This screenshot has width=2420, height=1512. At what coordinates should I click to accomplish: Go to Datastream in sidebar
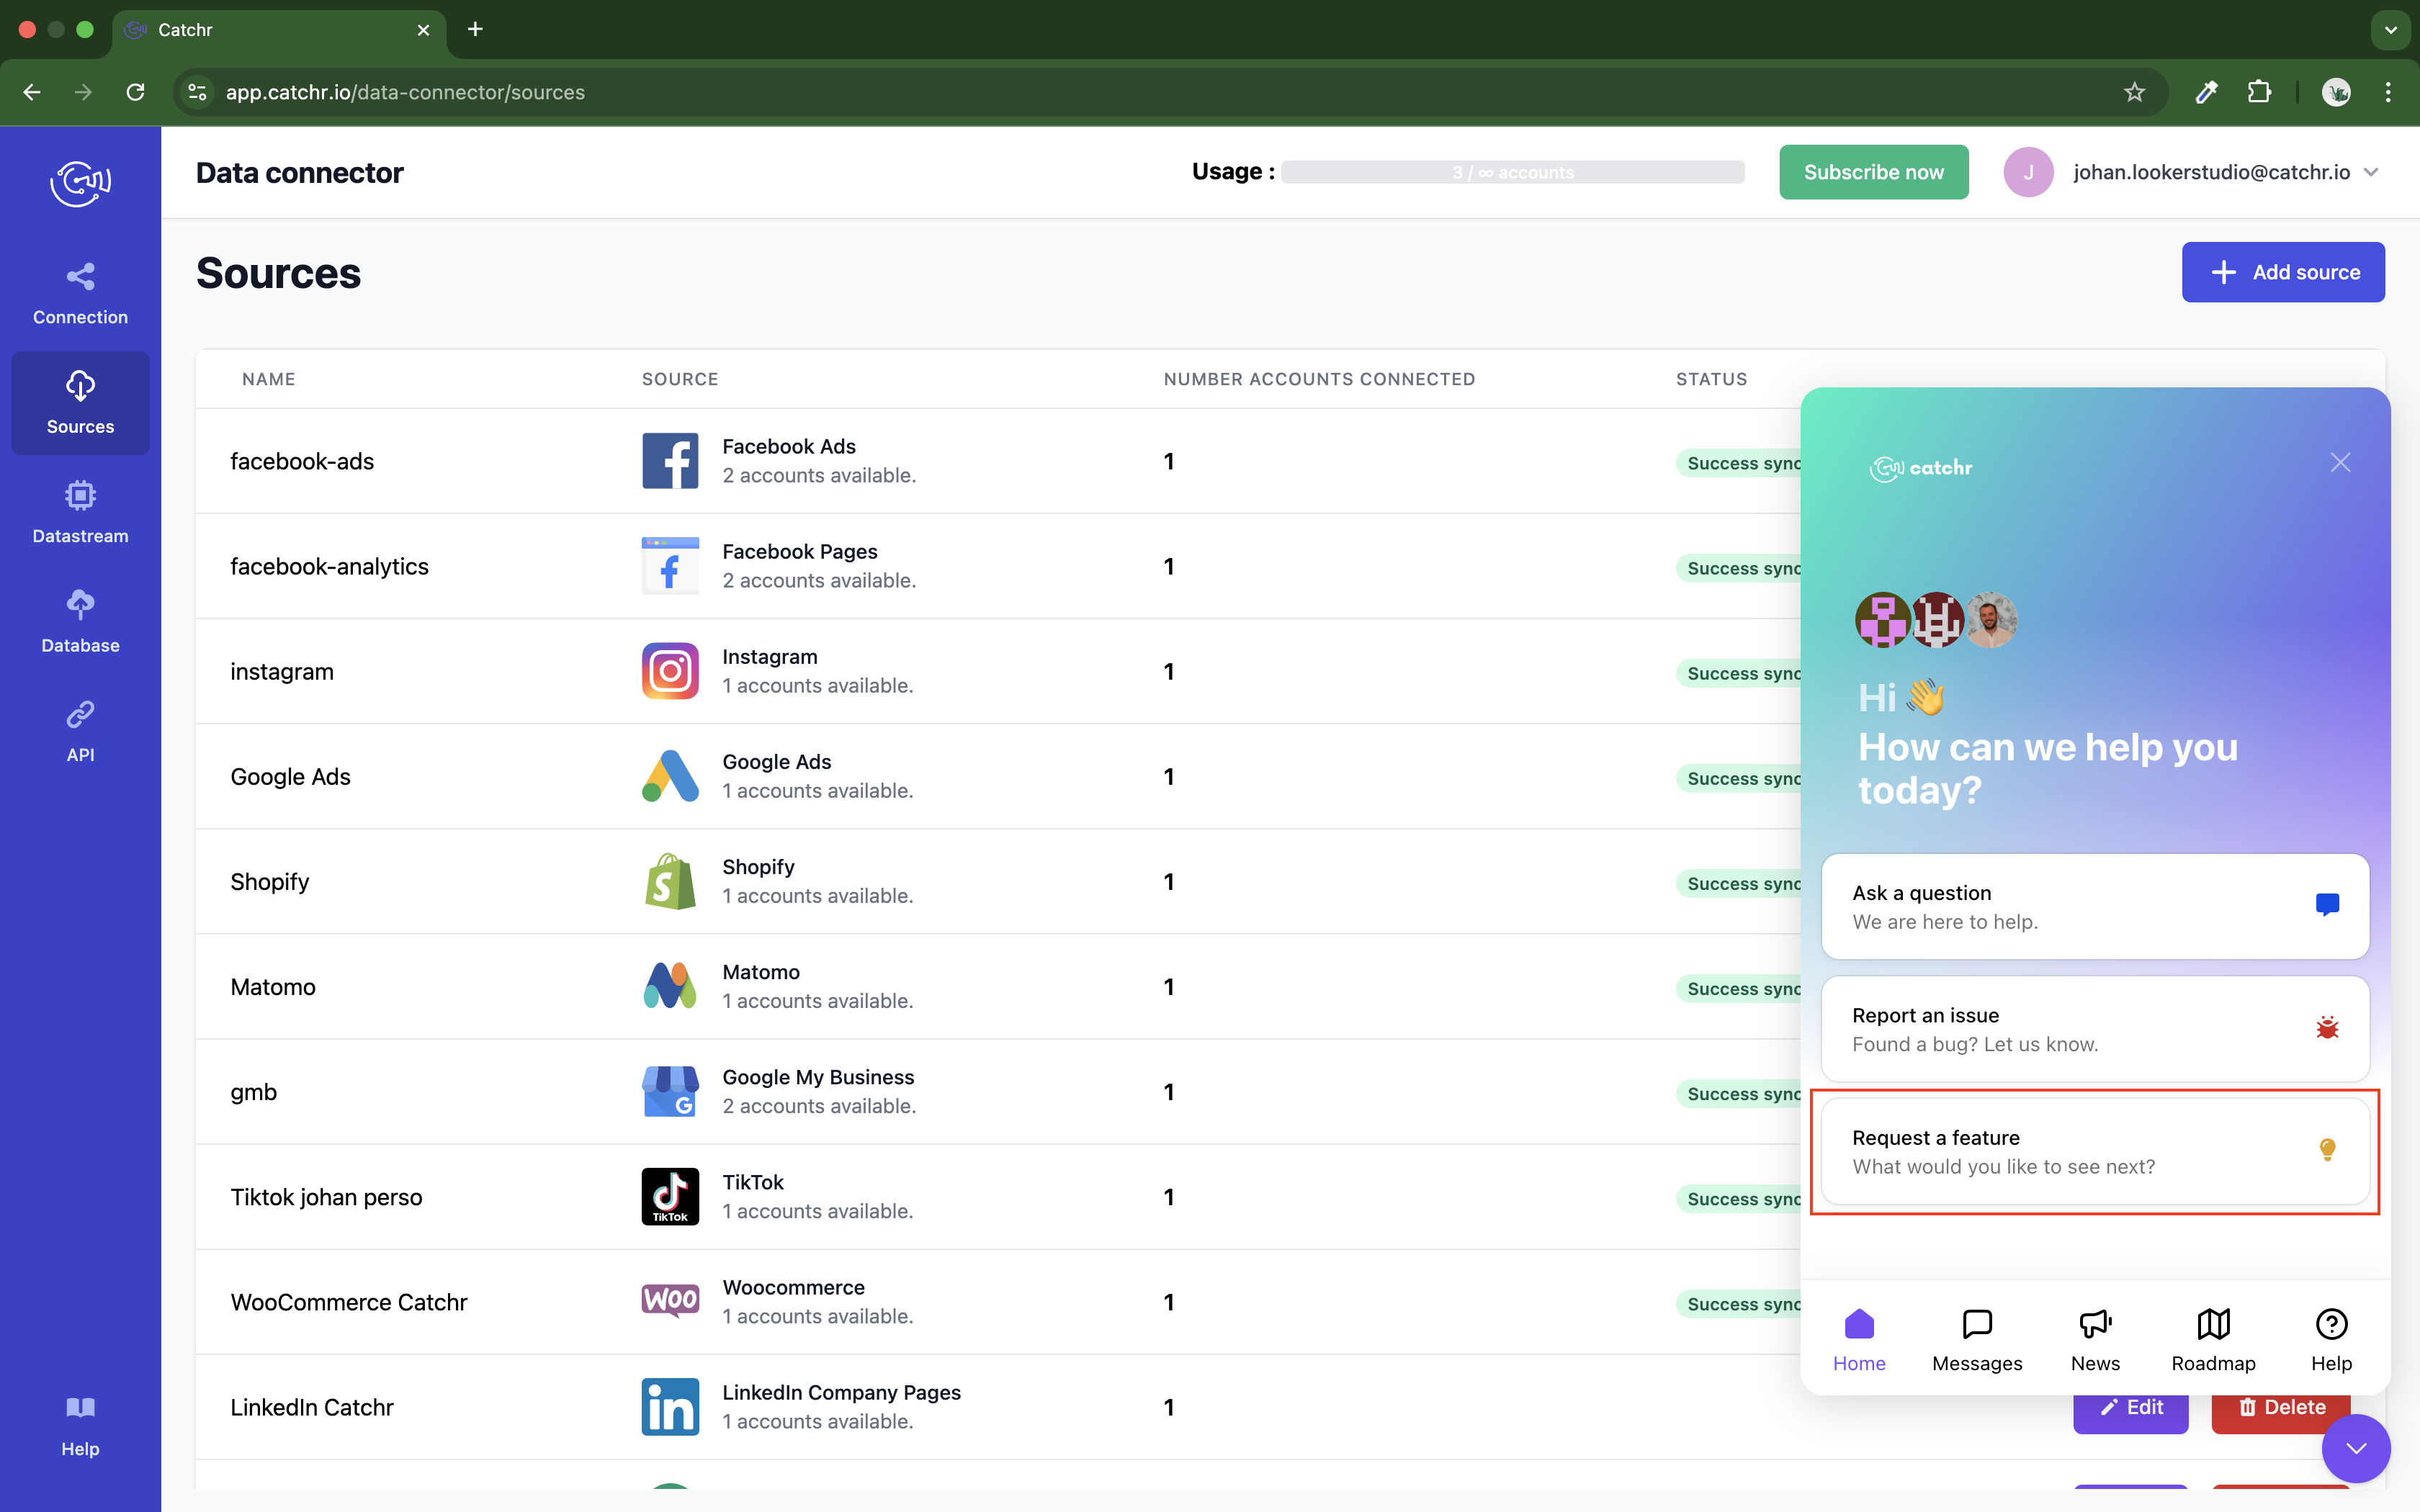[80, 512]
